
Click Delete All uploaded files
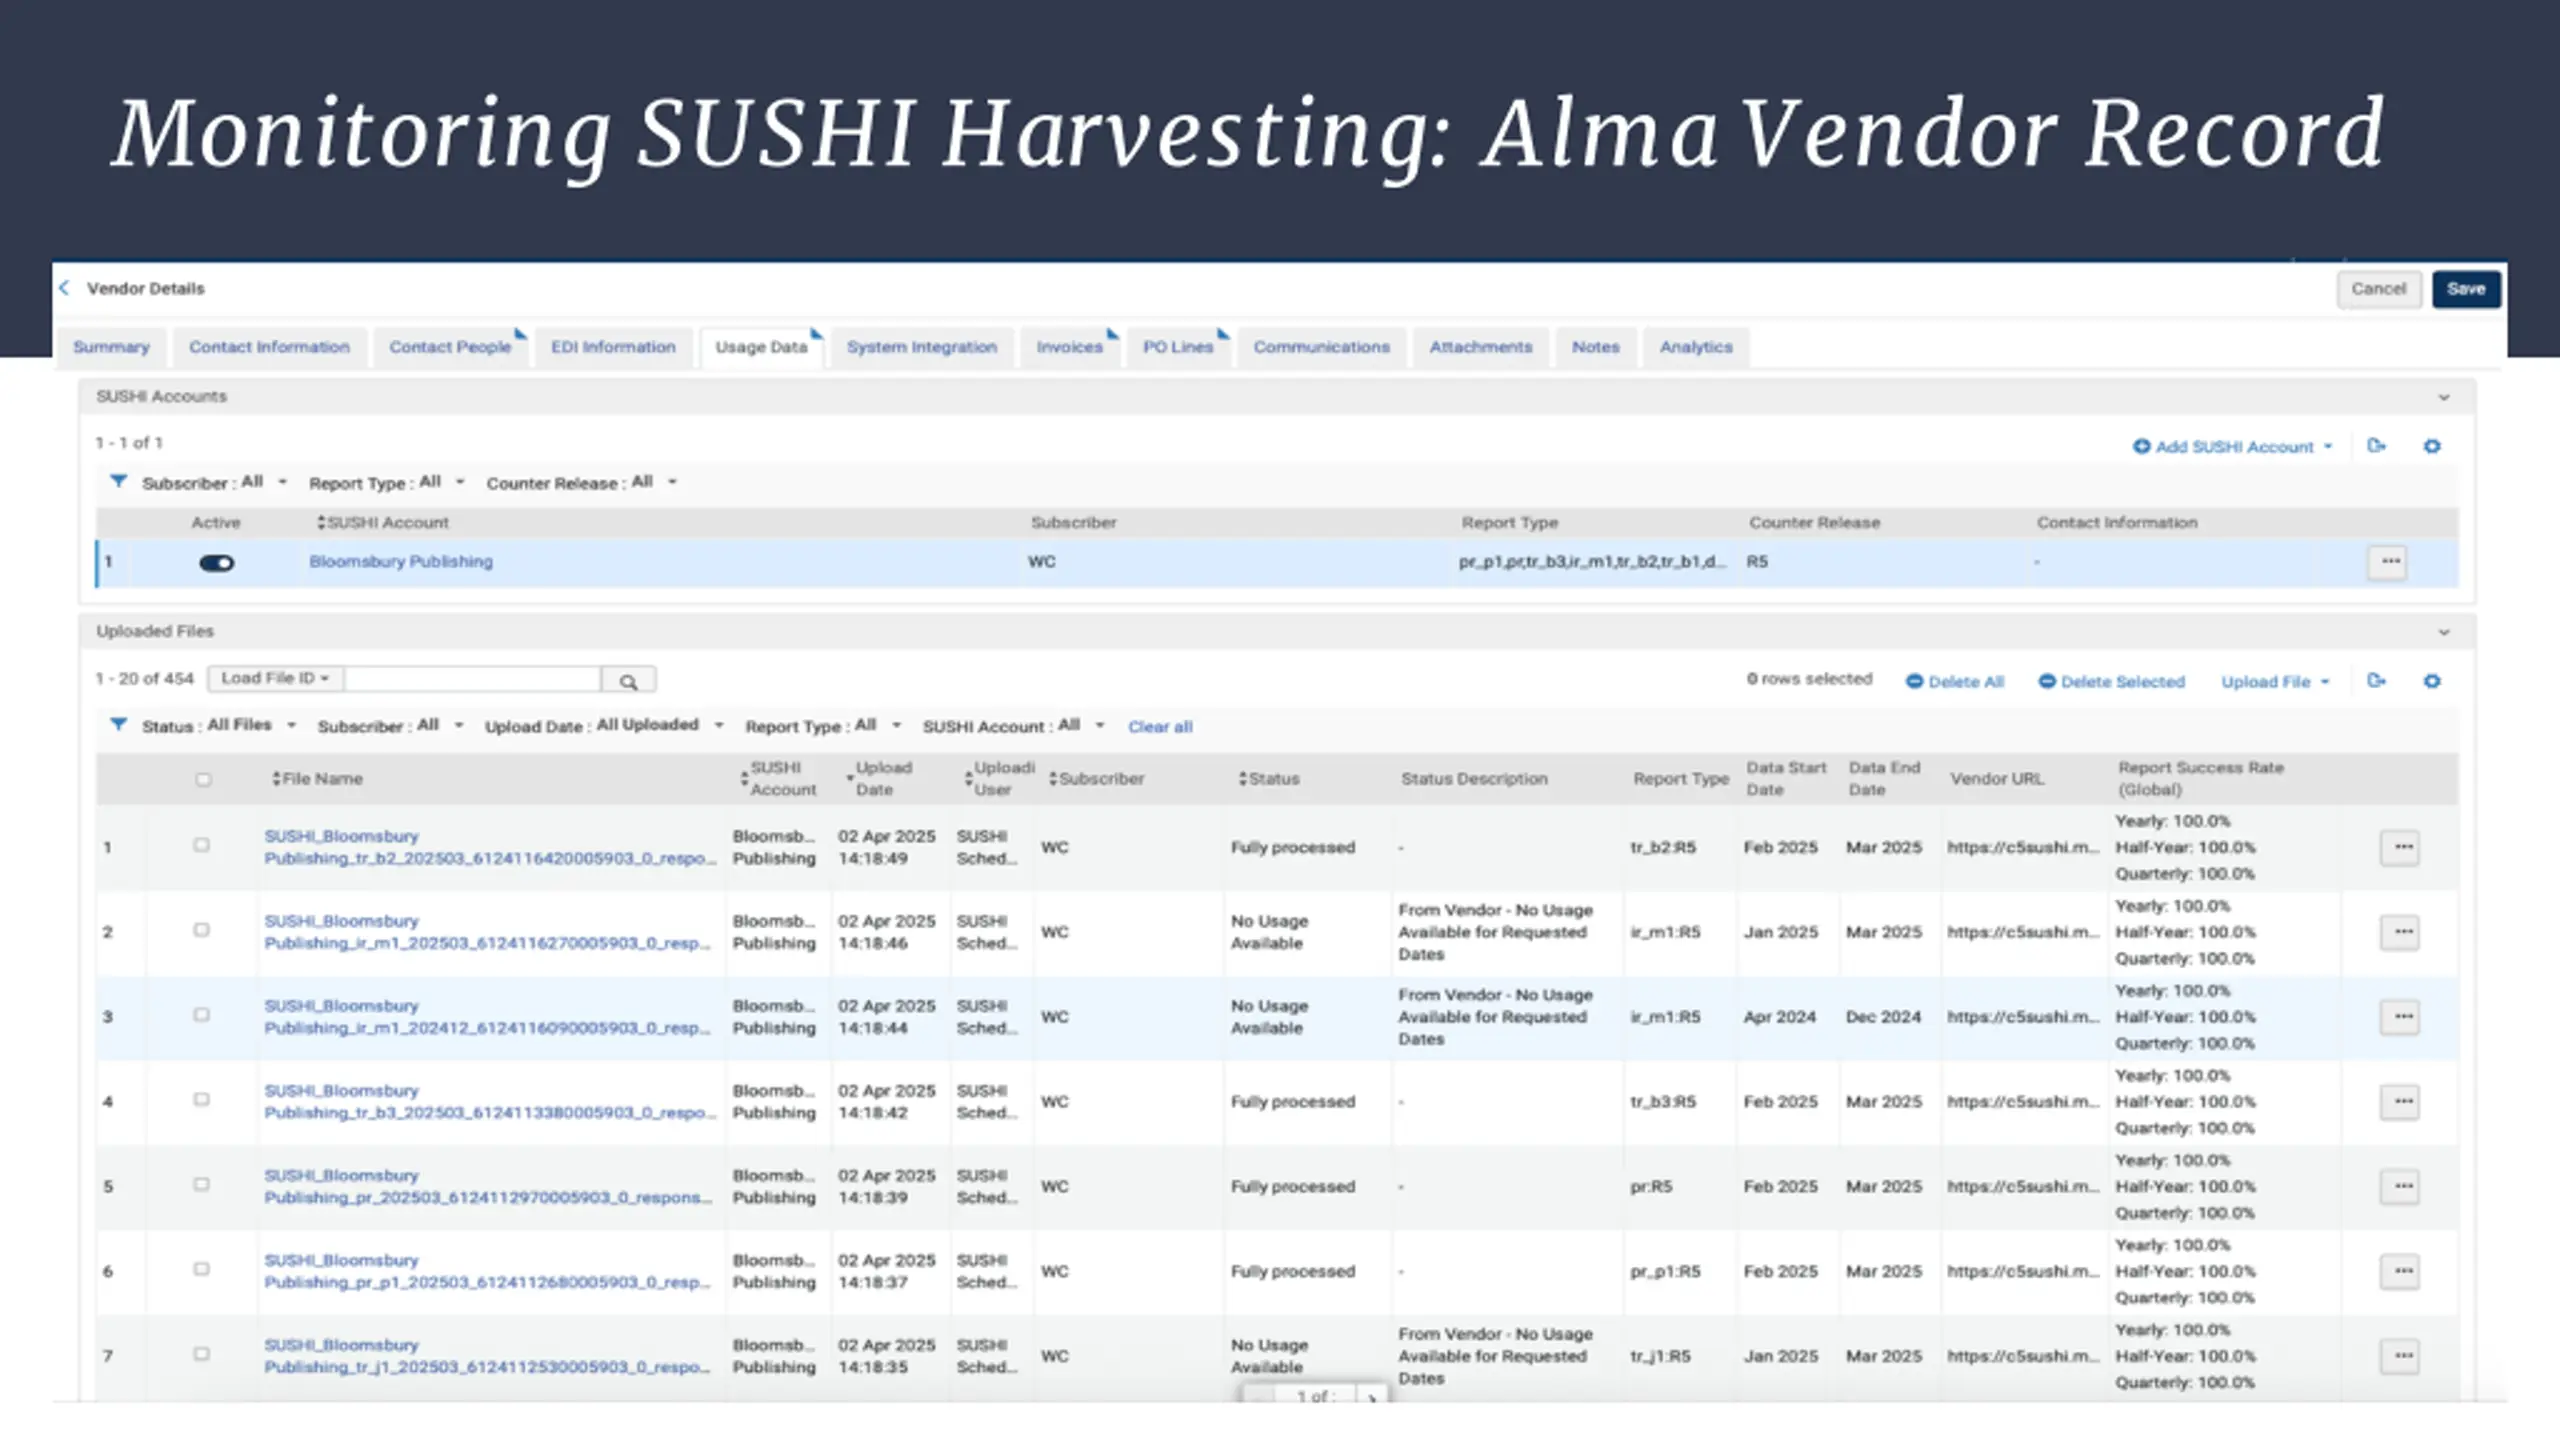tap(1955, 681)
